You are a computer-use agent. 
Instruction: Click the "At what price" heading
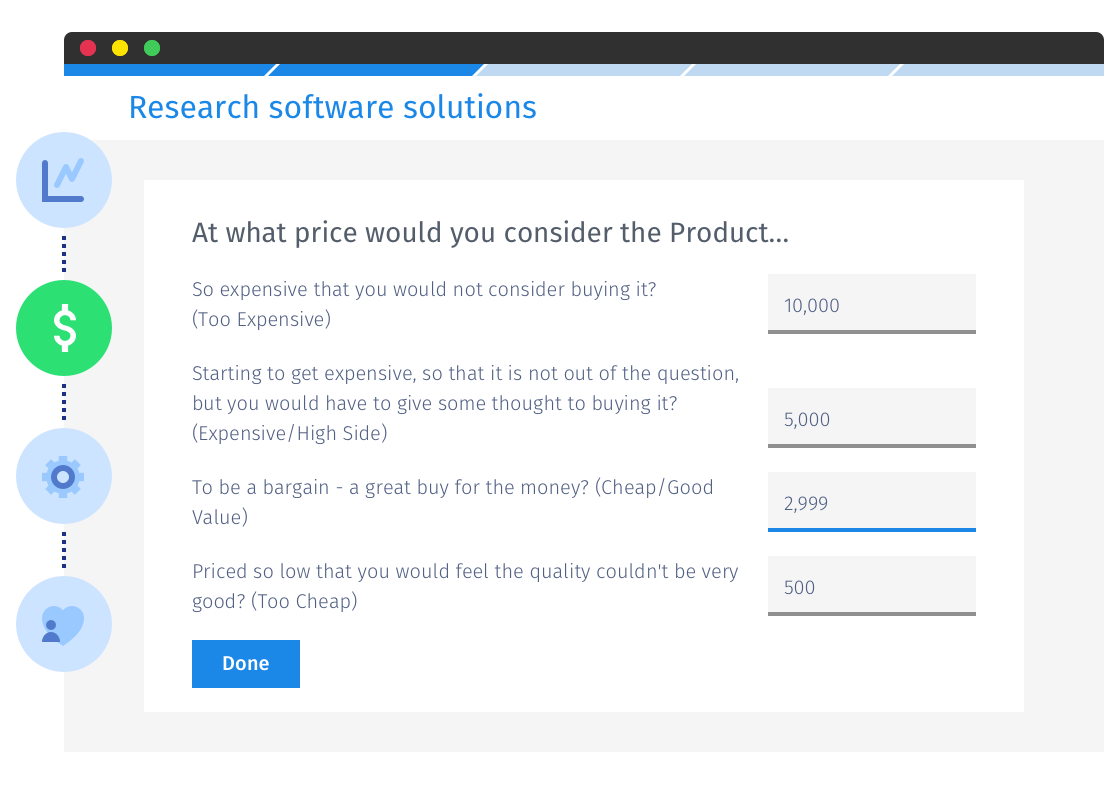[490, 233]
